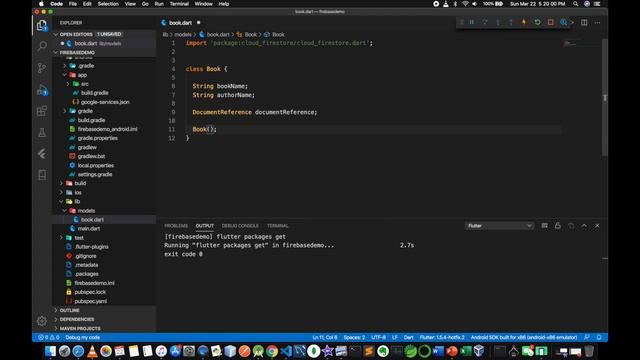The height and width of the screenshot is (360, 640).
Task: Open pubspec.lock file
Action: point(90,292)
